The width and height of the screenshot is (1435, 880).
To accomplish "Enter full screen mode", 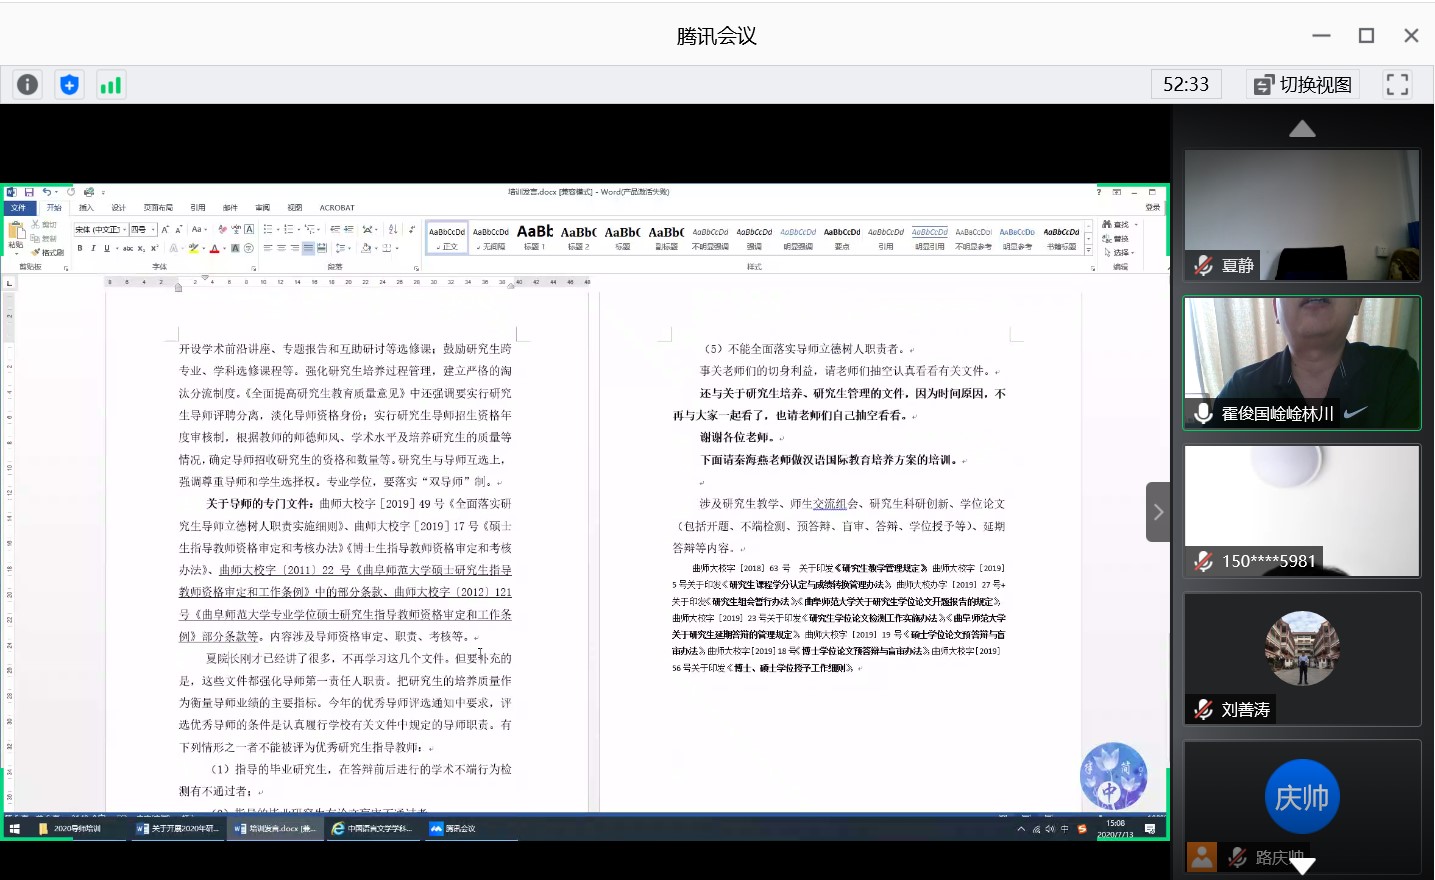I will (1397, 85).
